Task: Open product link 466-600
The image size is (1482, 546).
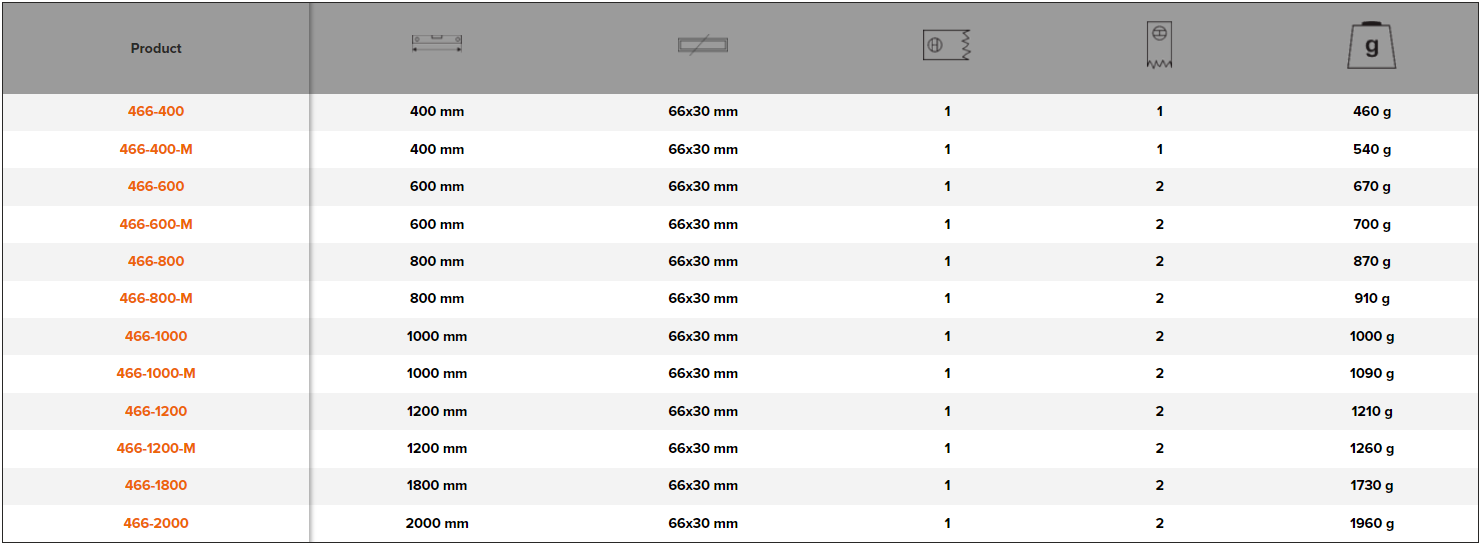Action: click(156, 187)
